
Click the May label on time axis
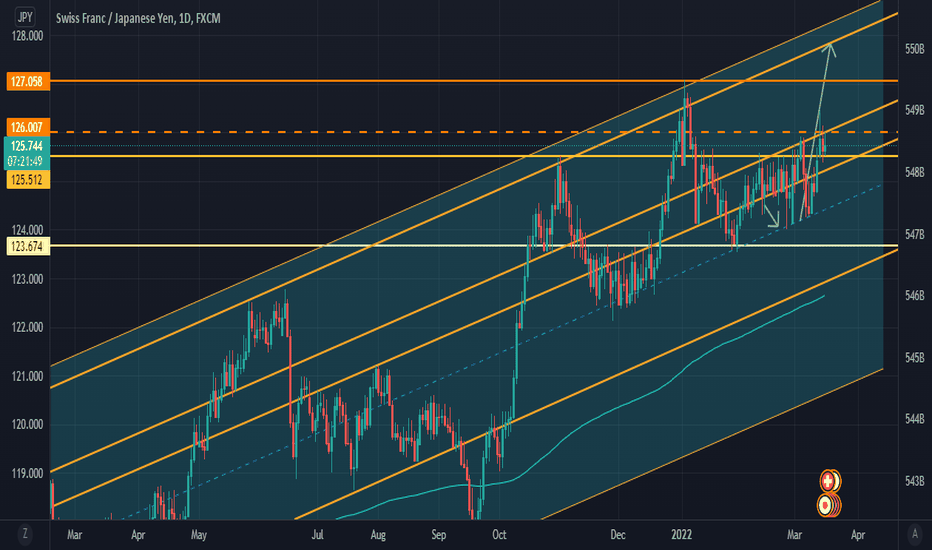coord(199,535)
